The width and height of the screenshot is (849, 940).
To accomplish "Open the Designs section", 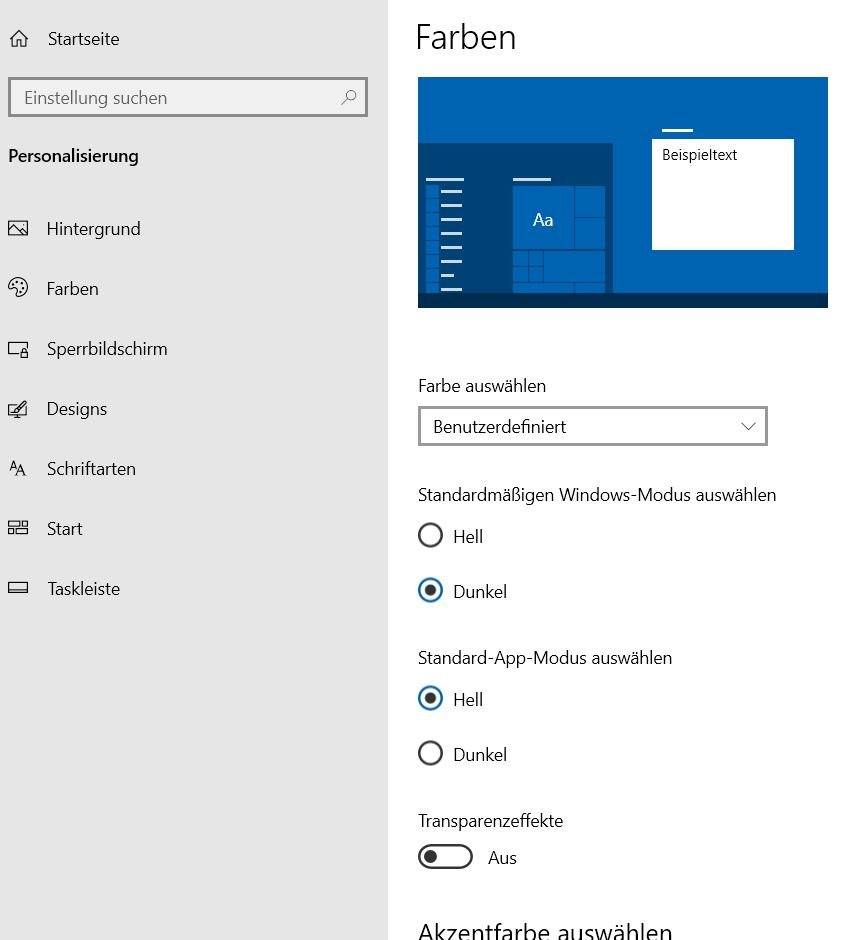I will (77, 409).
